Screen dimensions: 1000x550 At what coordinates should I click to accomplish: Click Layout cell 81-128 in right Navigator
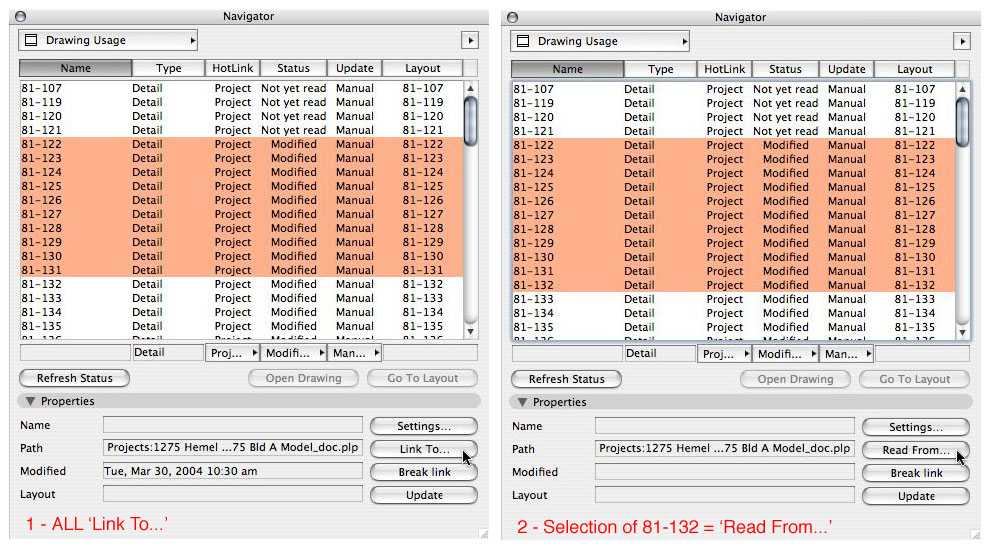pyautogui.click(x=915, y=229)
